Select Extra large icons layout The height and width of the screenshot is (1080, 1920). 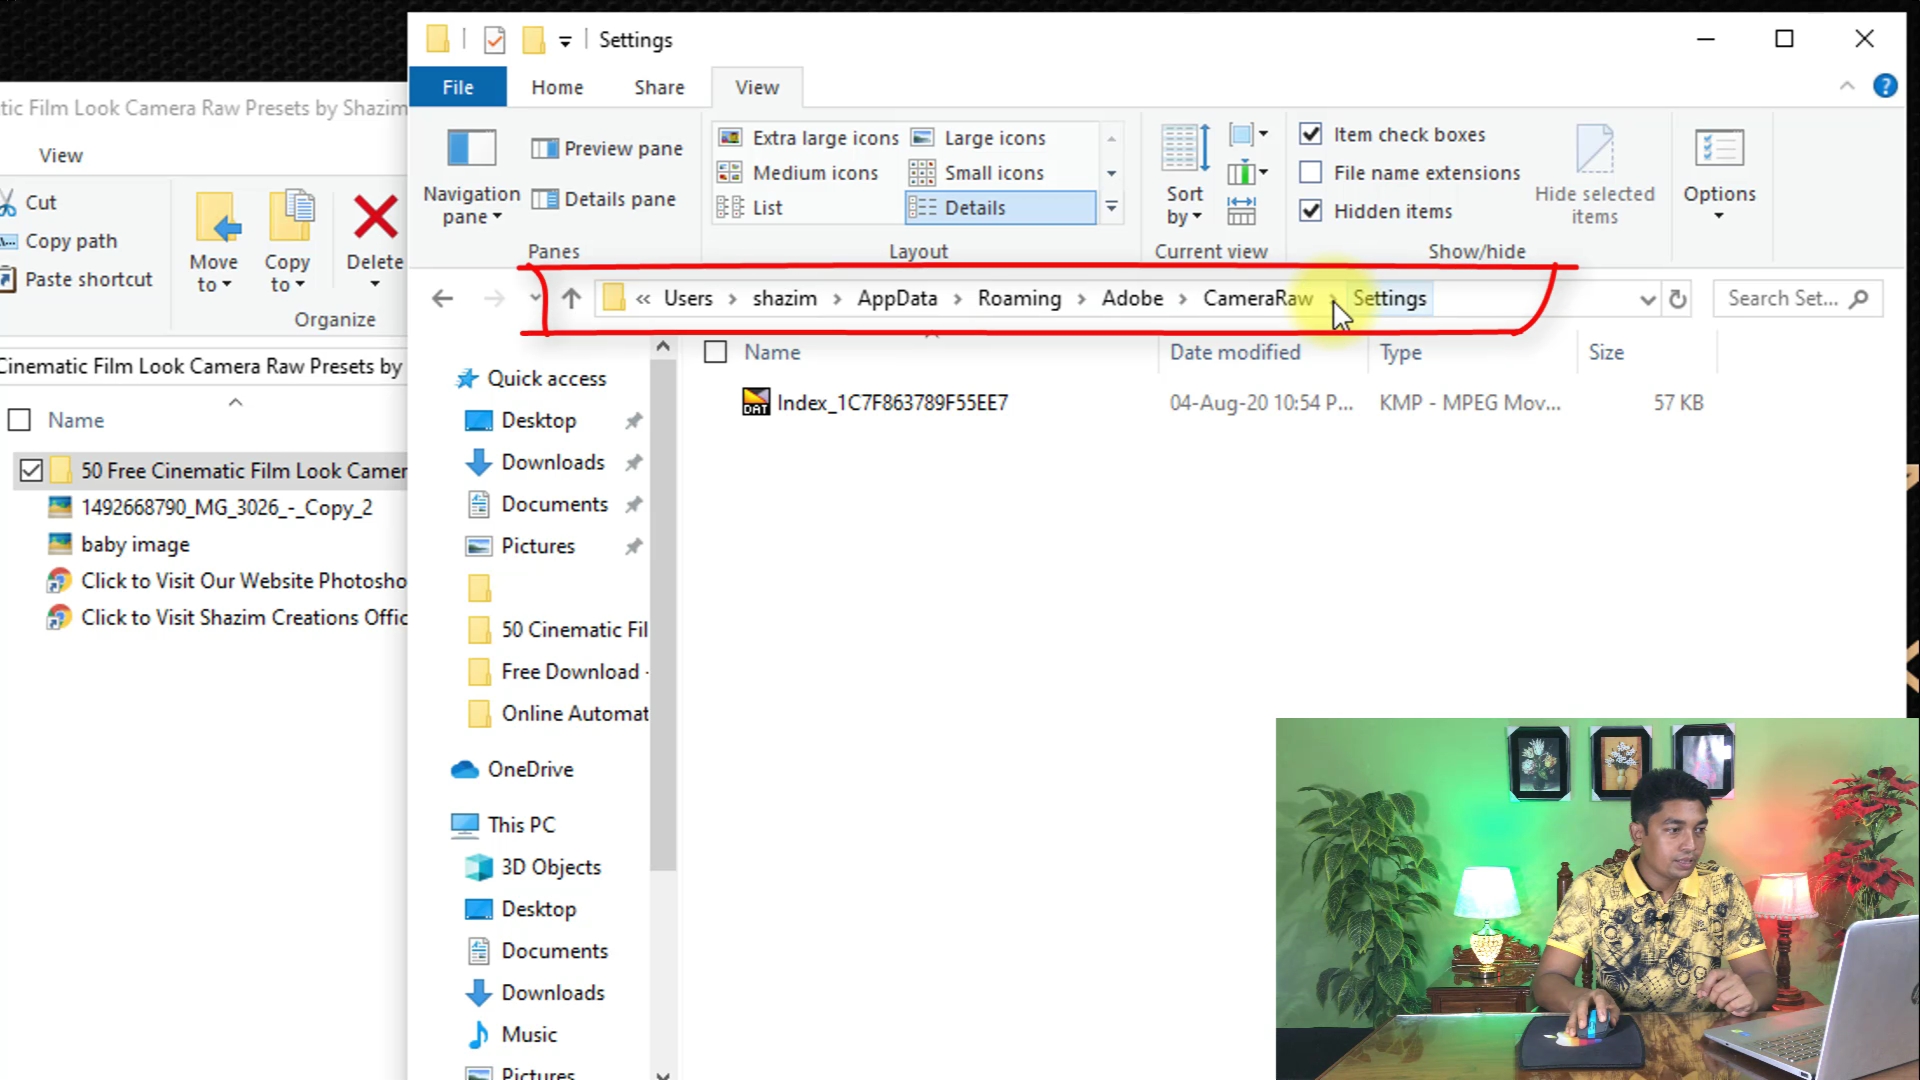click(x=809, y=138)
